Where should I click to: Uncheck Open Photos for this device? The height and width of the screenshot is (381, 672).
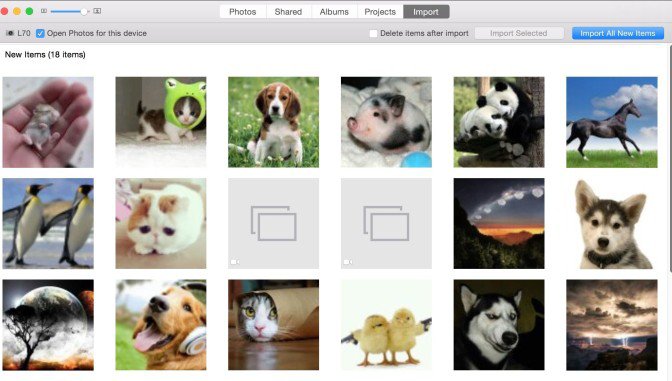[x=40, y=33]
